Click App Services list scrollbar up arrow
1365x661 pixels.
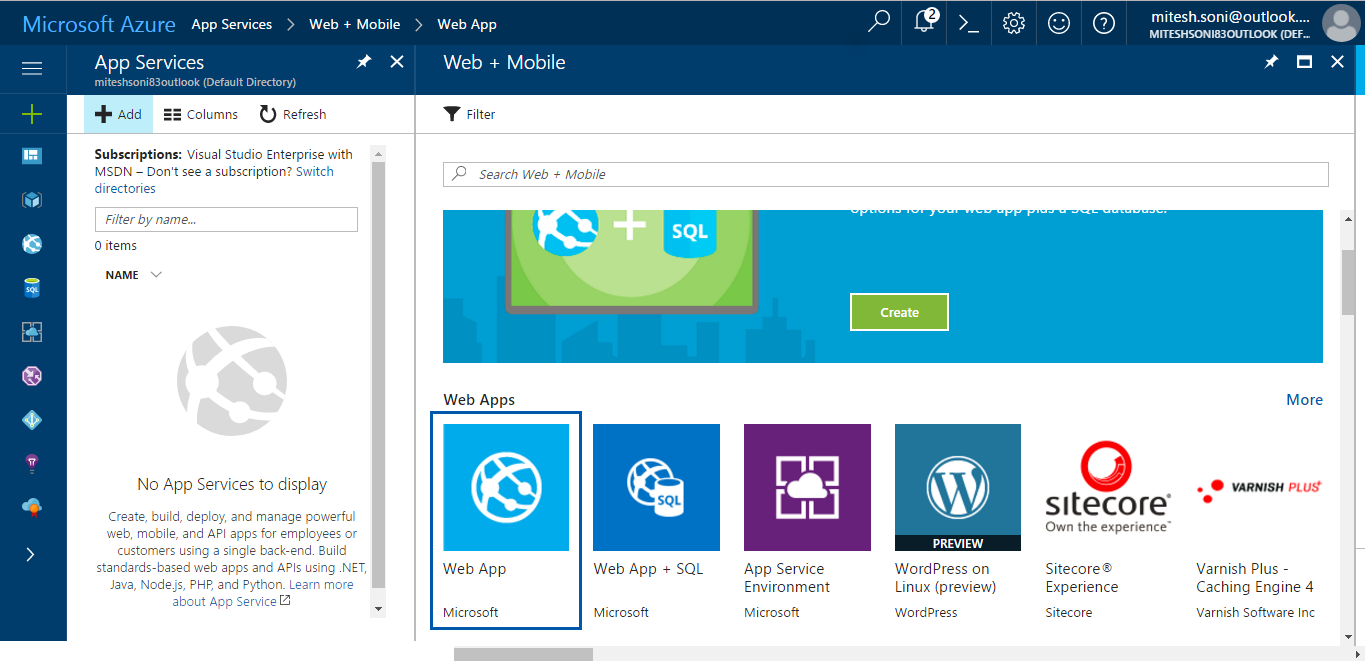point(377,153)
